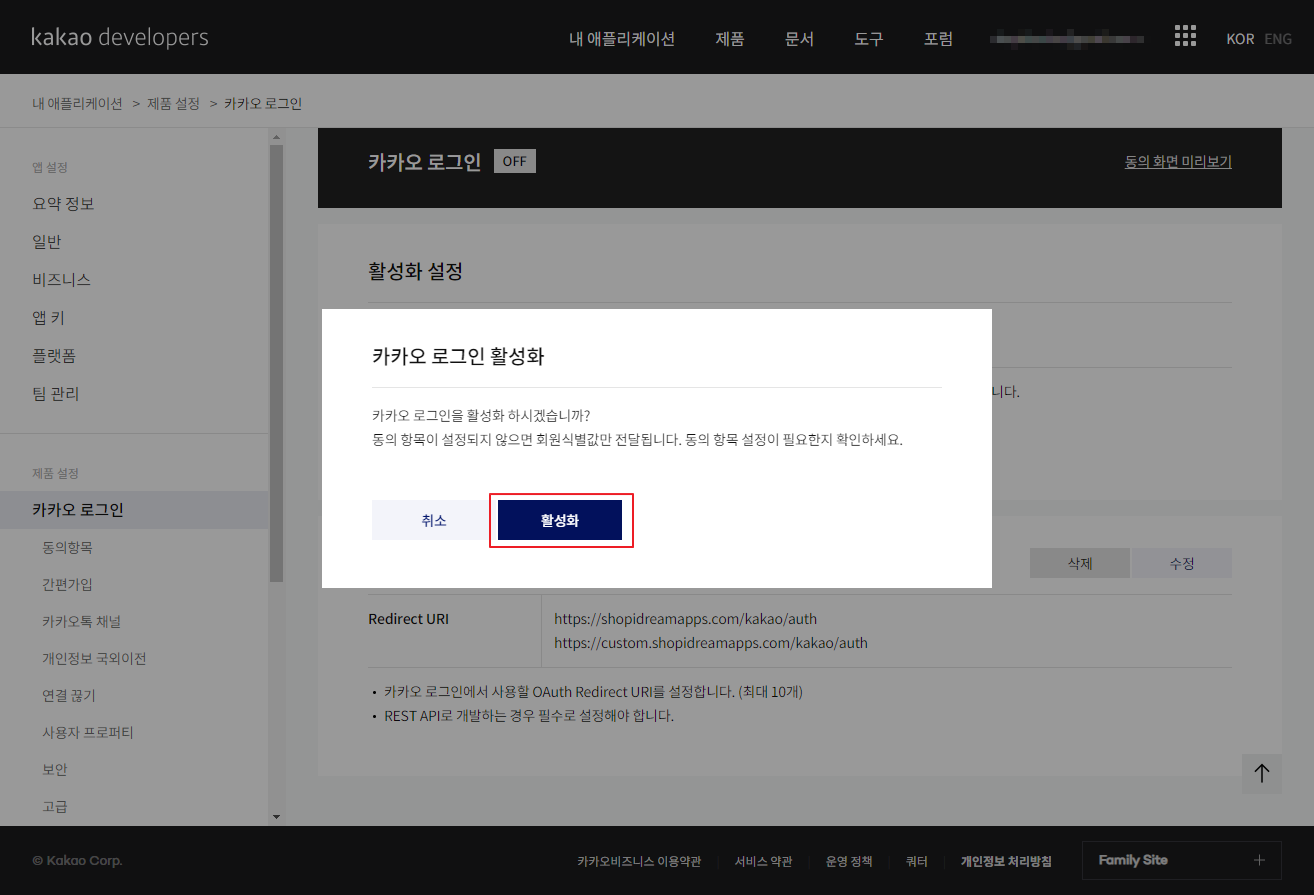Open 연결 끊기 sidebar submenu
This screenshot has height=895, width=1314.
point(69,696)
